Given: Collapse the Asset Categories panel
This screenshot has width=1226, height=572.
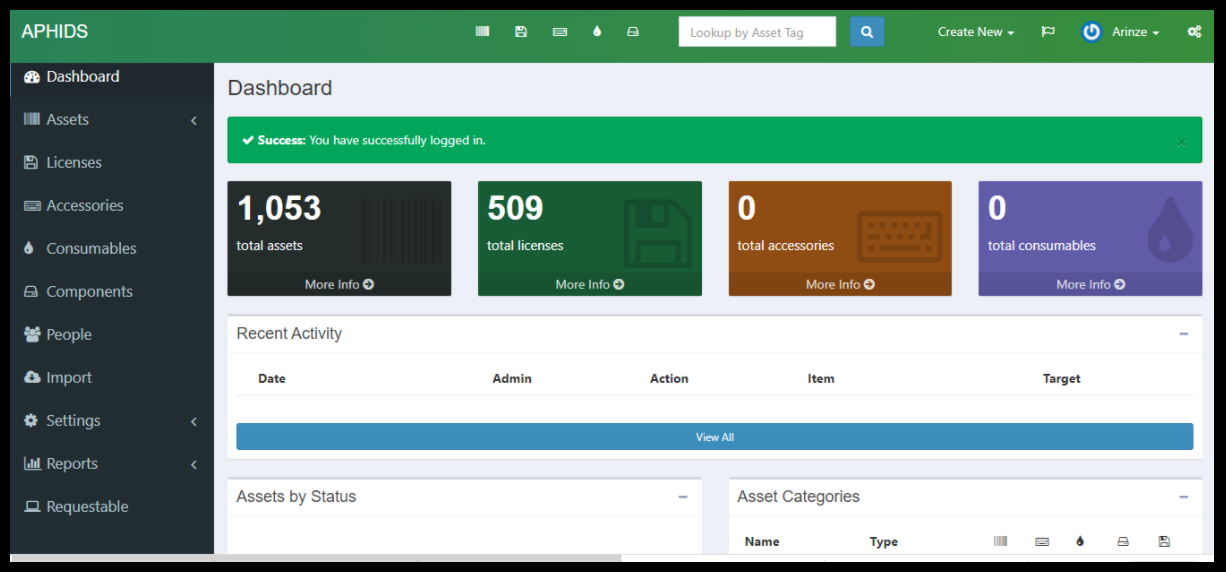Looking at the screenshot, I should click(x=1184, y=497).
